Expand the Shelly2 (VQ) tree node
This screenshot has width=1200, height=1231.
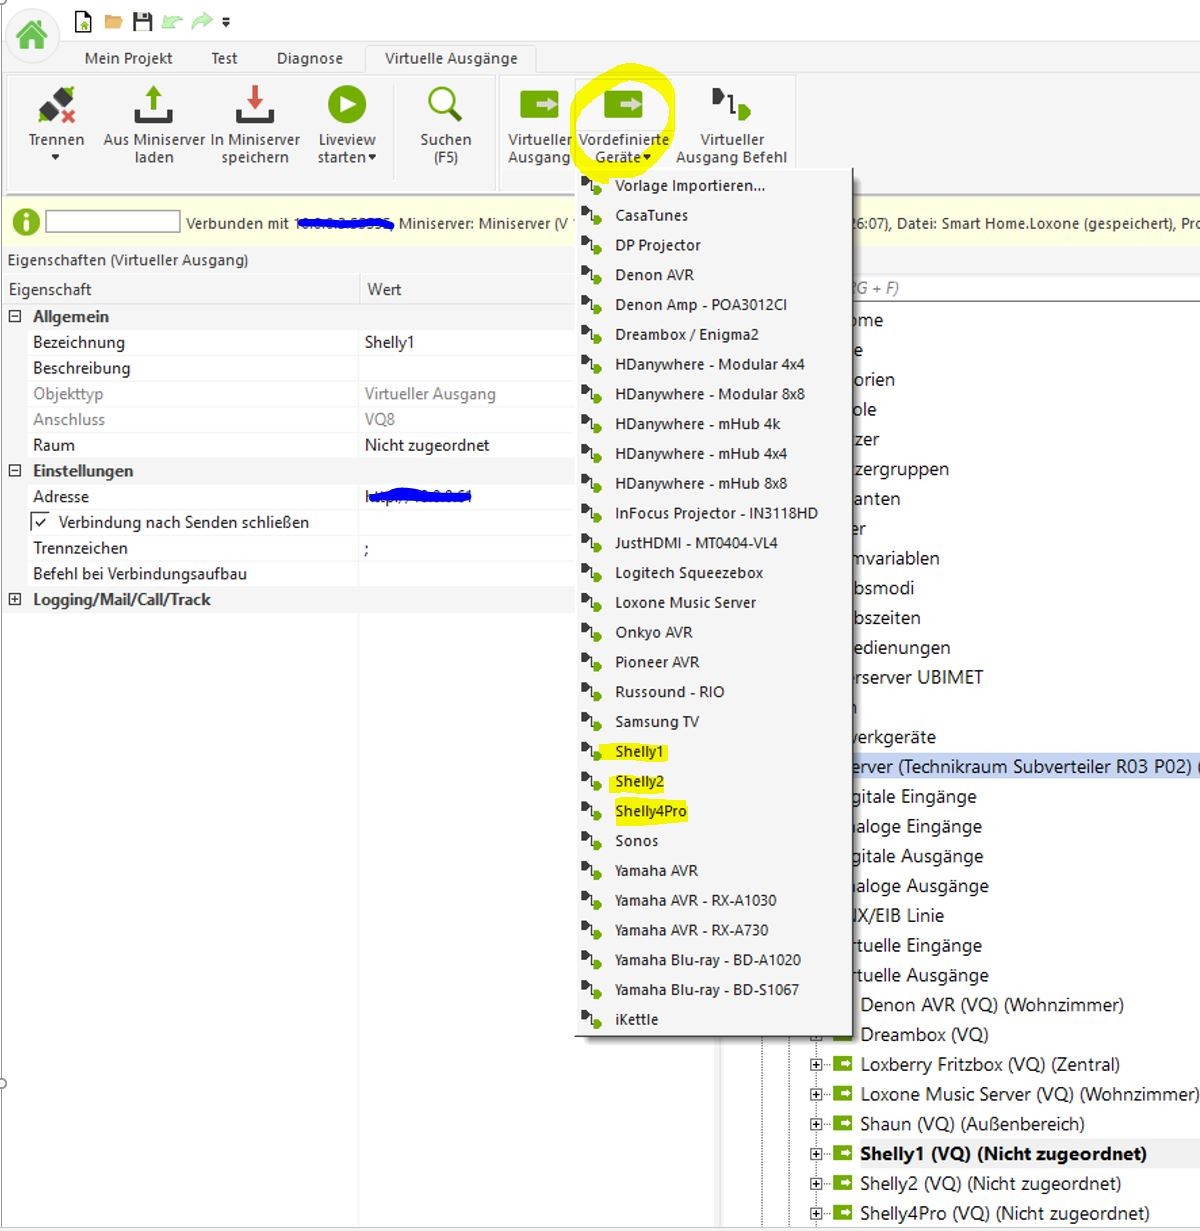tap(816, 1184)
